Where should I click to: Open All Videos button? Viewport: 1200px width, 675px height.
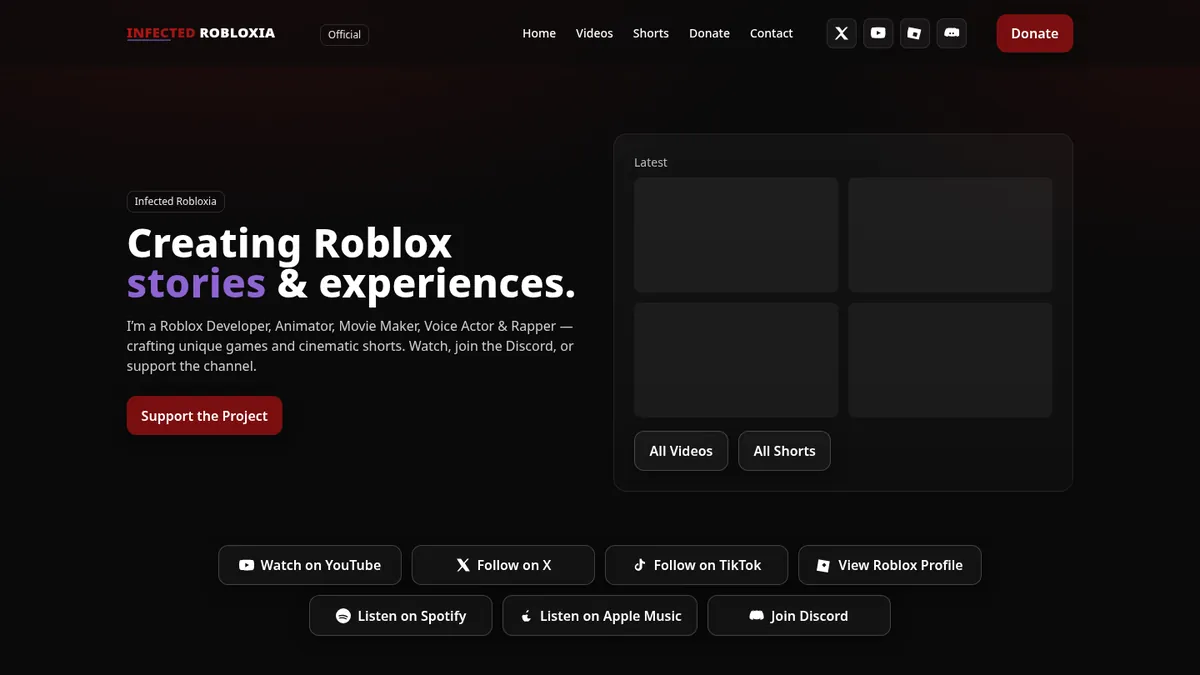click(681, 451)
